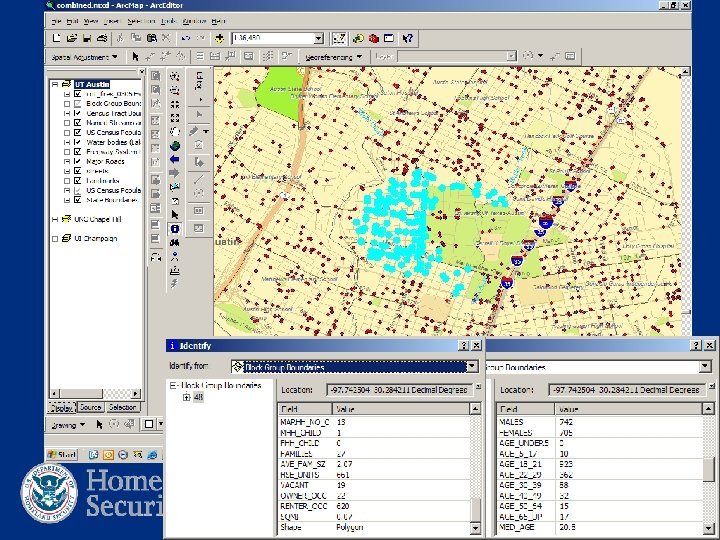
Task: Uncheck the Landmarks layer checkbox
Action: (x=77, y=180)
